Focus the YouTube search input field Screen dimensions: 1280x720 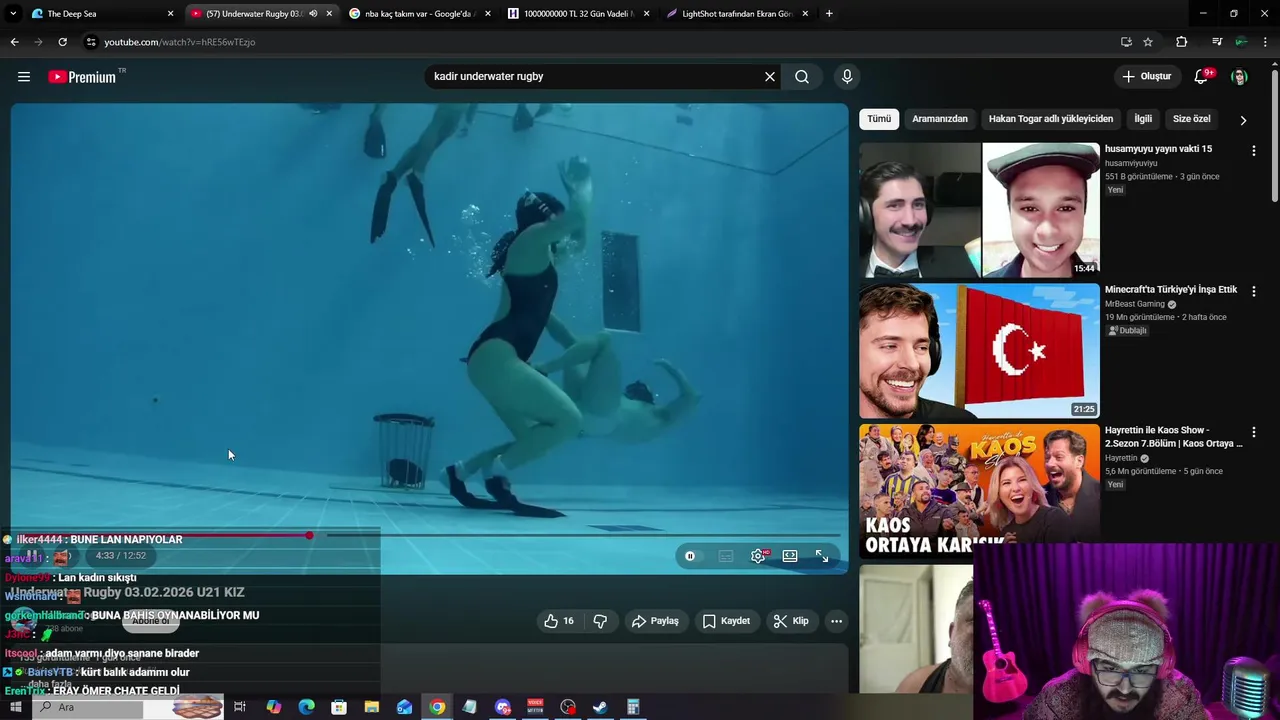595,77
